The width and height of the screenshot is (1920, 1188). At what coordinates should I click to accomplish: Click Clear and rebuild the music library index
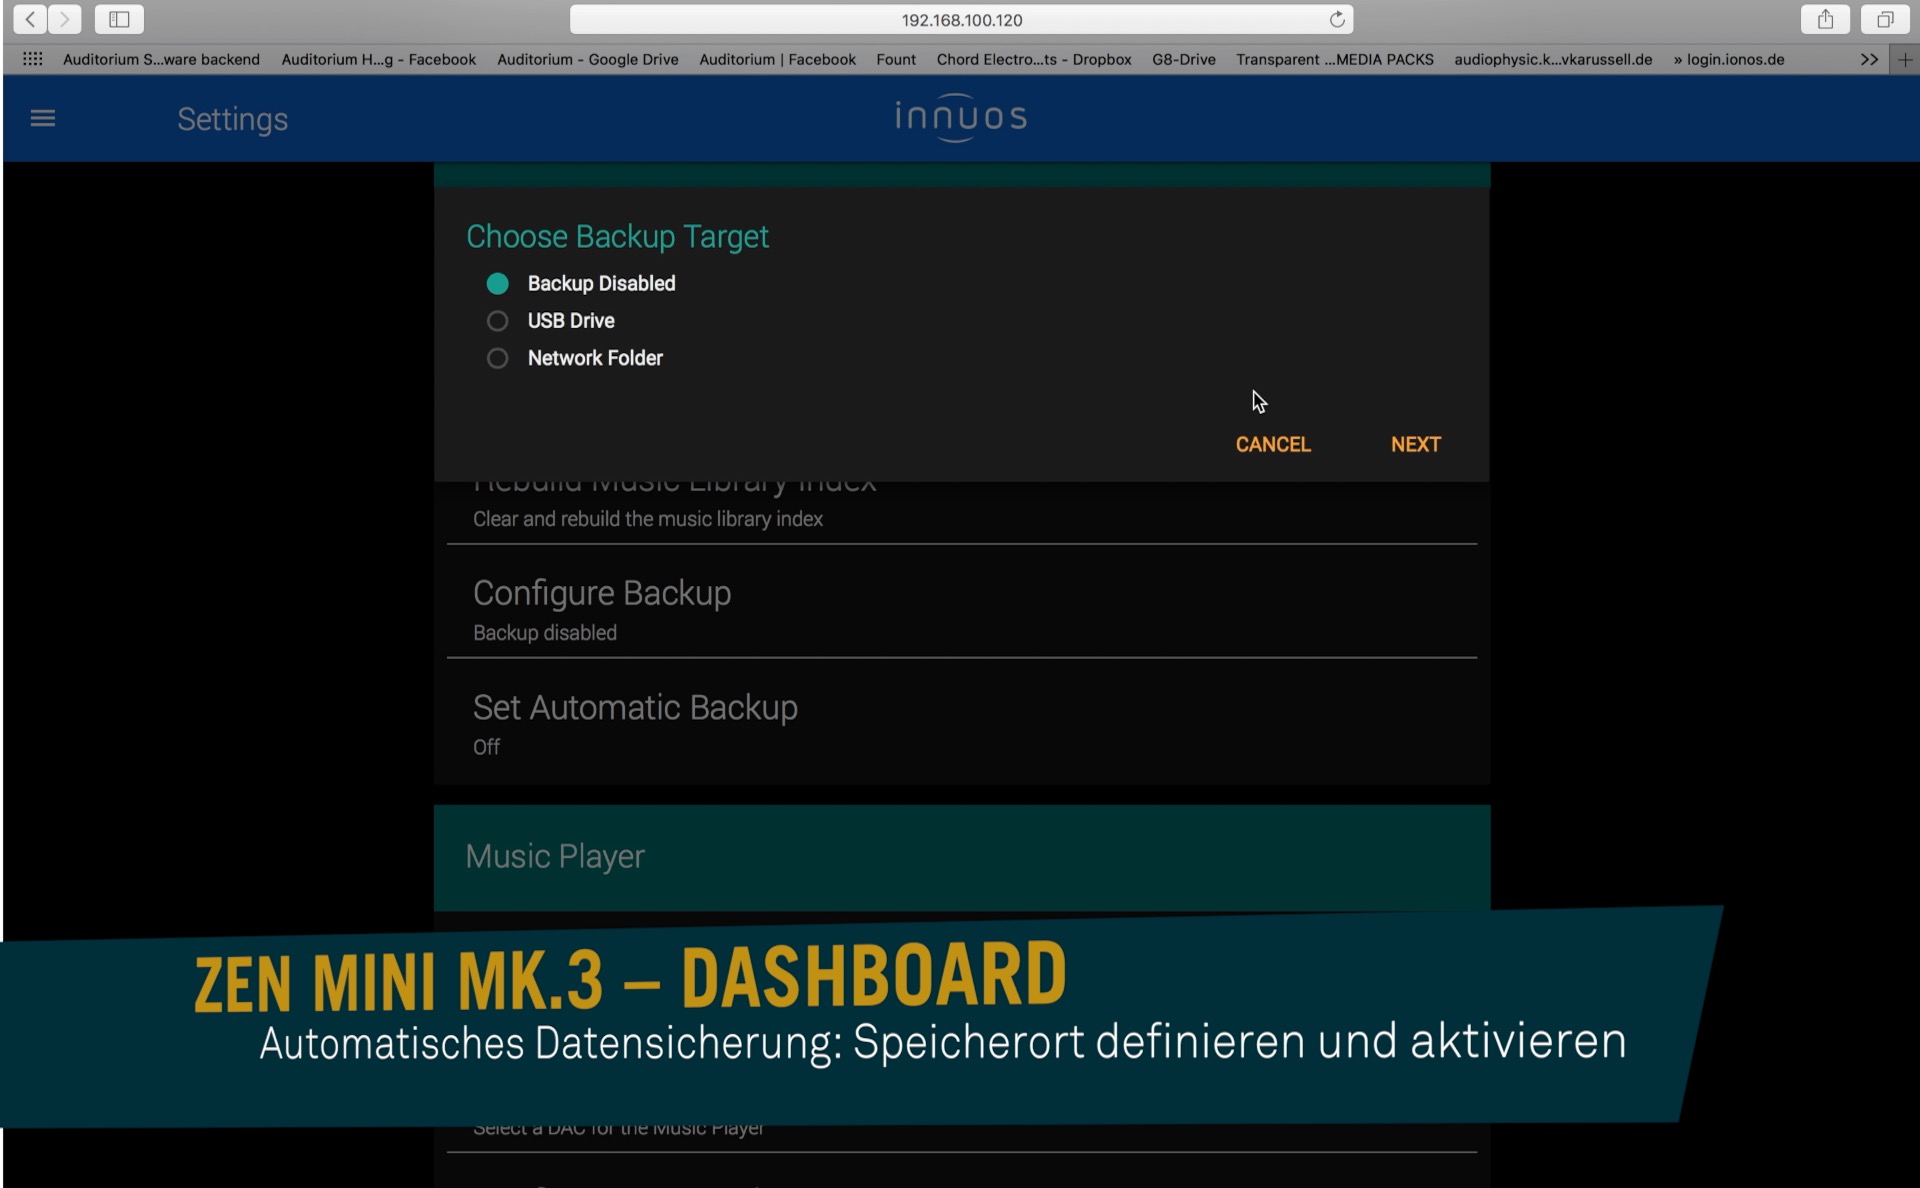tap(647, 519)
